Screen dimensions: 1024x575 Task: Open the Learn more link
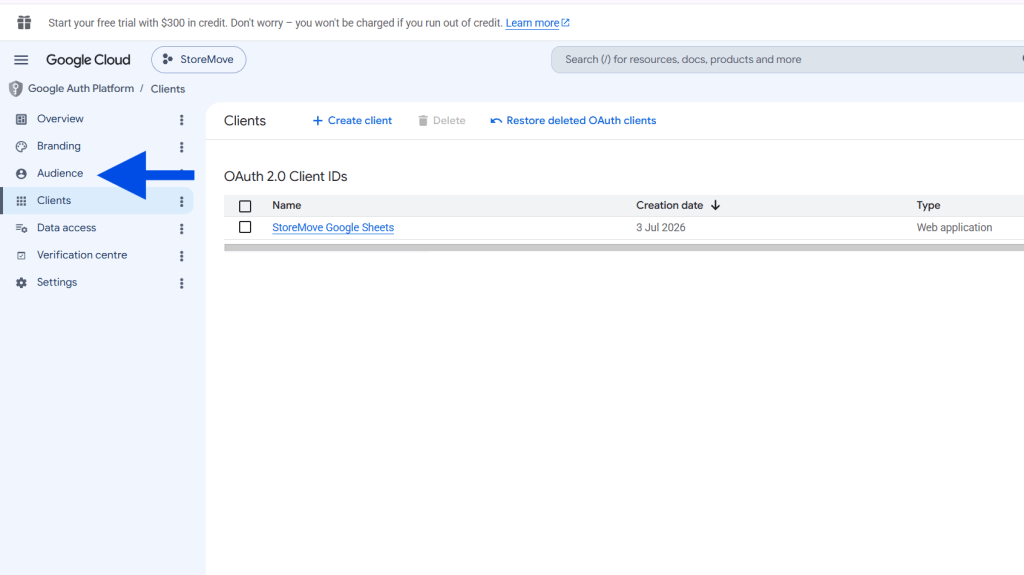coord(537,23)
